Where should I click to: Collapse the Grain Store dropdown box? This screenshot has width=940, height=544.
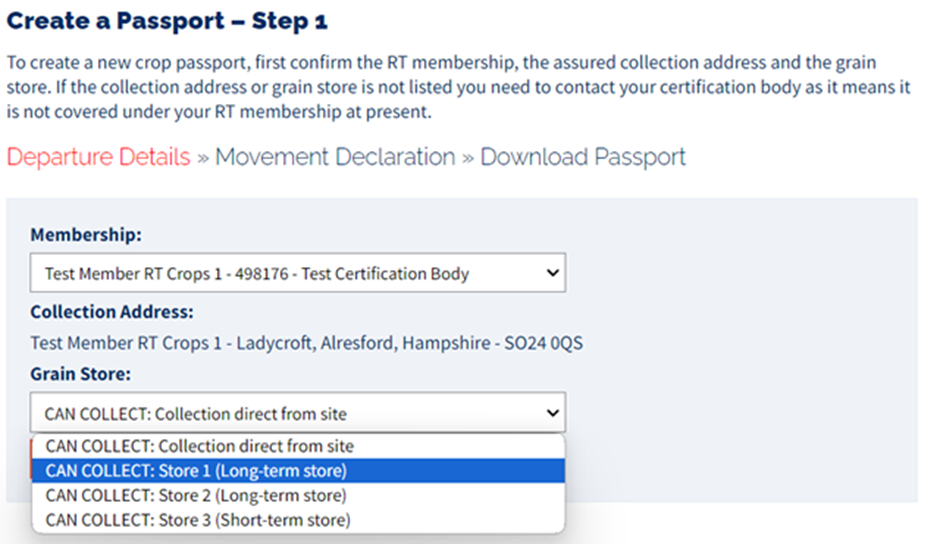(297, 412)
